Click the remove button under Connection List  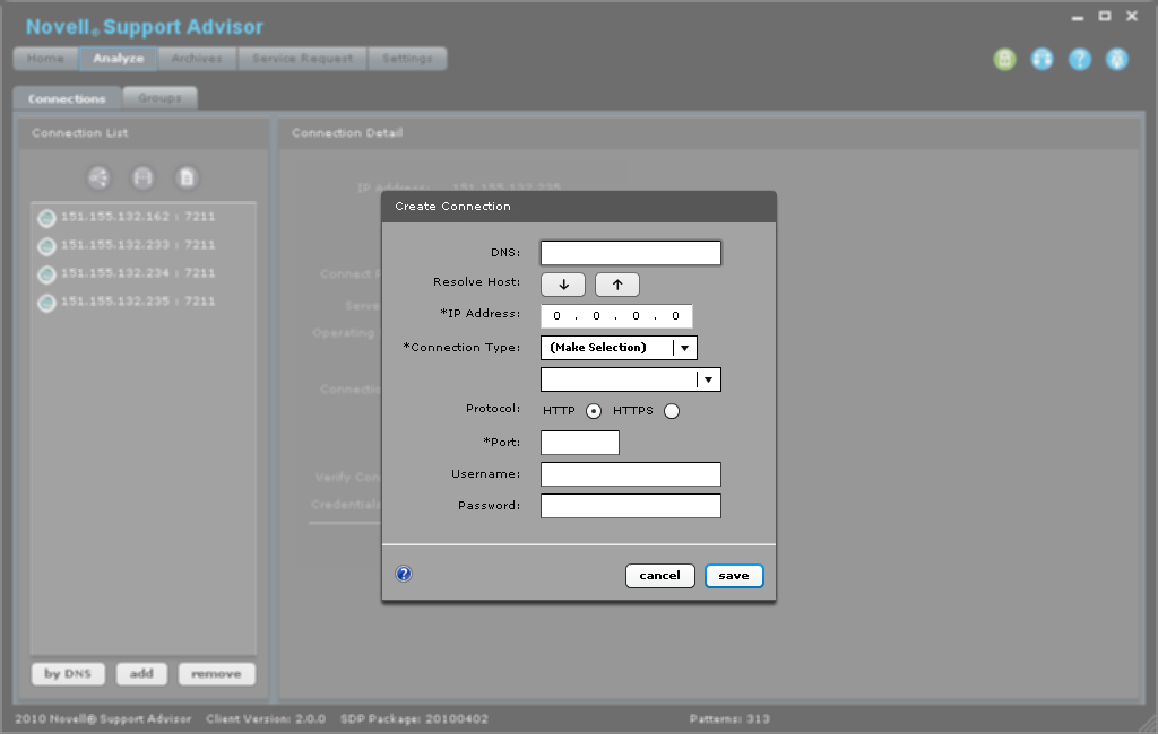[x=216, y=674]
